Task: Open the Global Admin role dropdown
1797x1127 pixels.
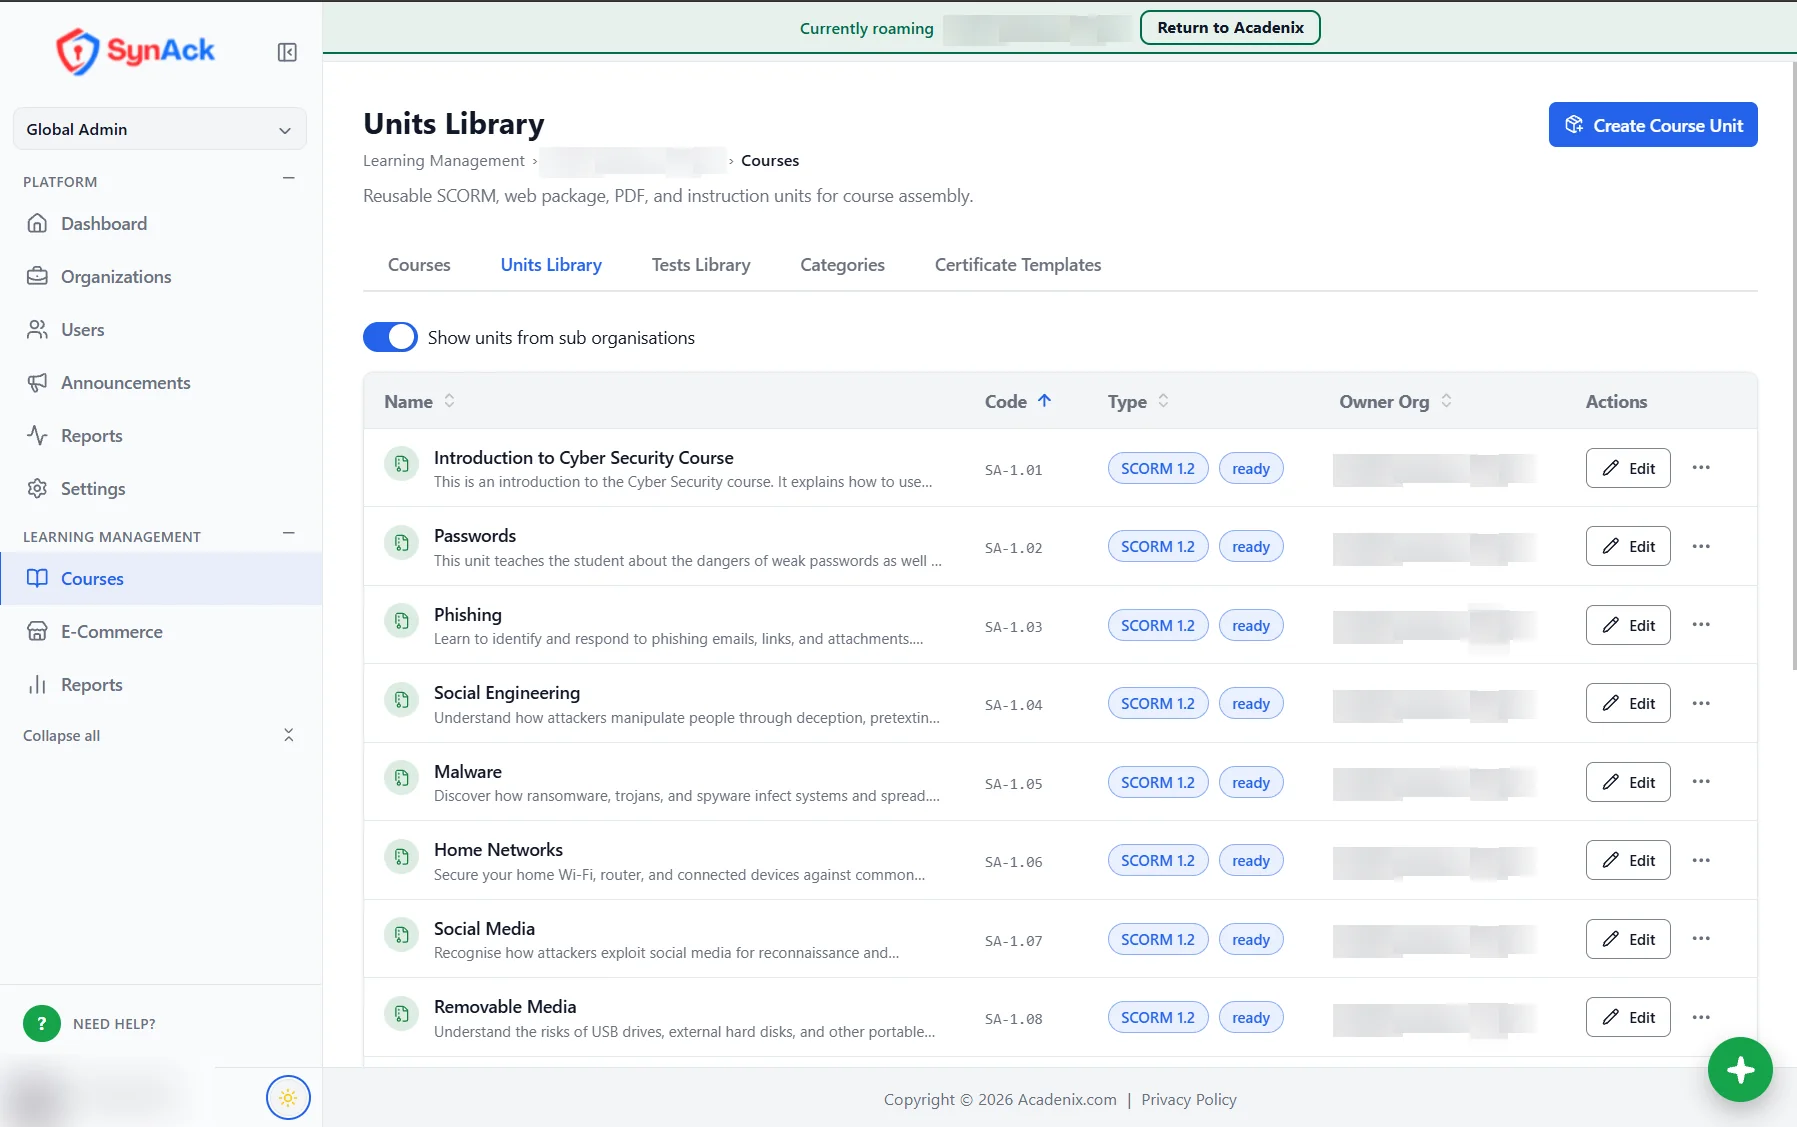Action: [160, 129]
